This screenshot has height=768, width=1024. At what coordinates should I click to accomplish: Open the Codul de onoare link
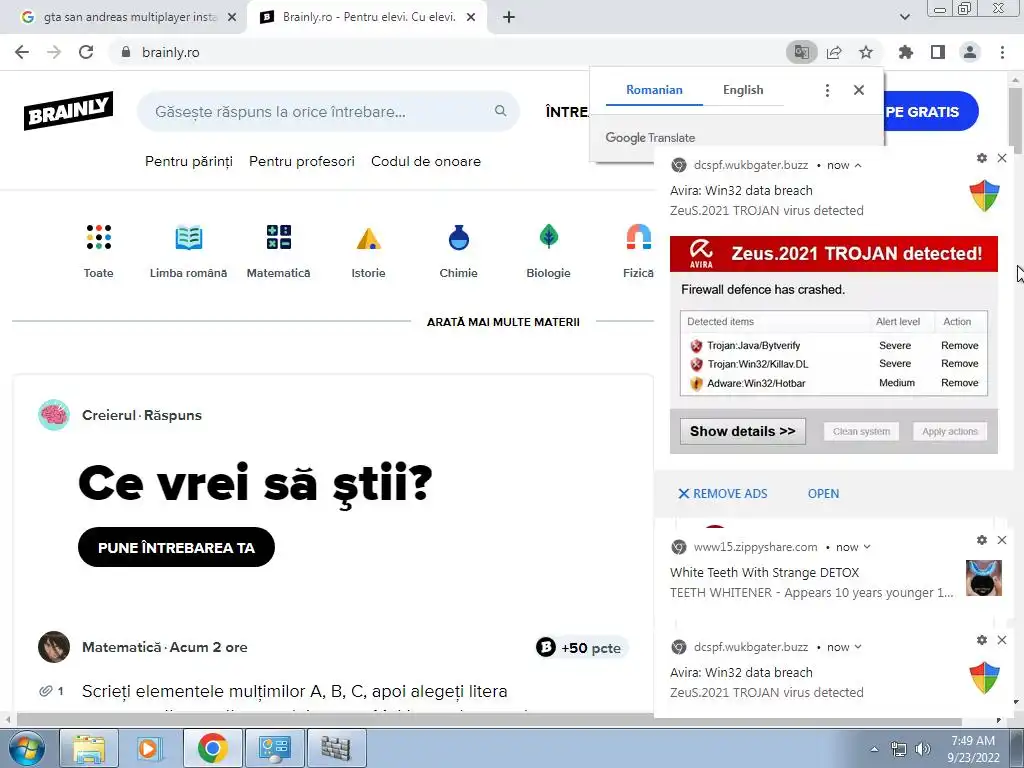coord(426,161)
